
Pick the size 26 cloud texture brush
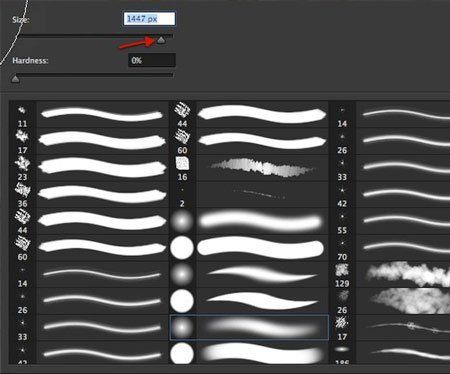[390, 301]
